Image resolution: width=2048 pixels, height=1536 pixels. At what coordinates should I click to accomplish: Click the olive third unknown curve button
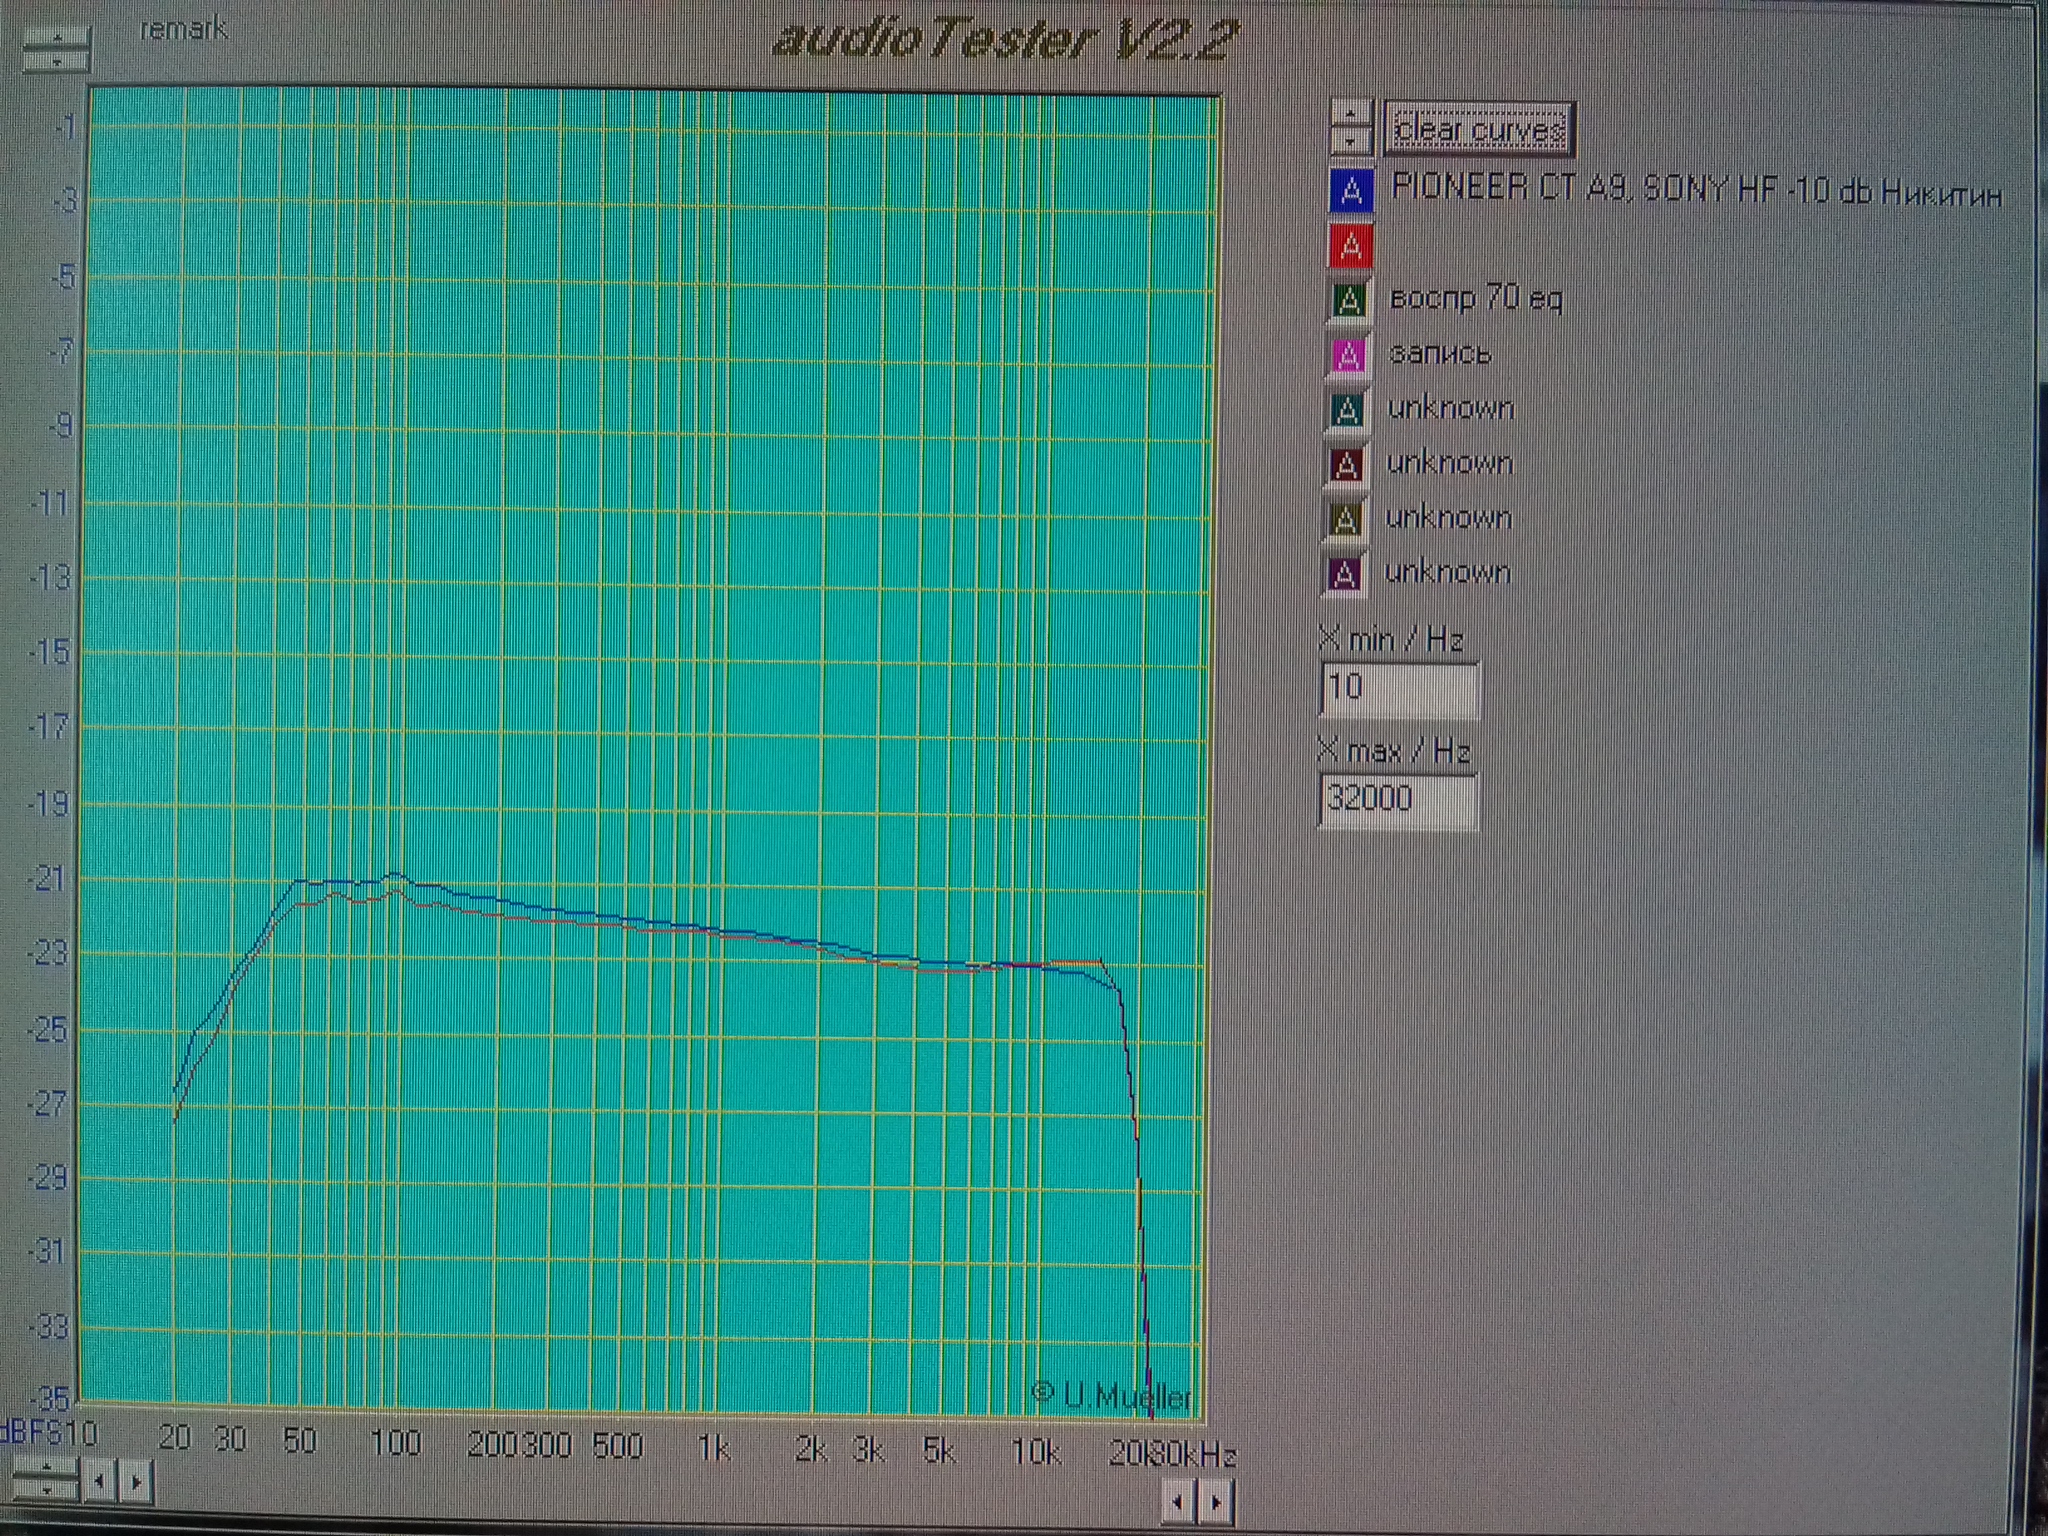click(1345, 520)
